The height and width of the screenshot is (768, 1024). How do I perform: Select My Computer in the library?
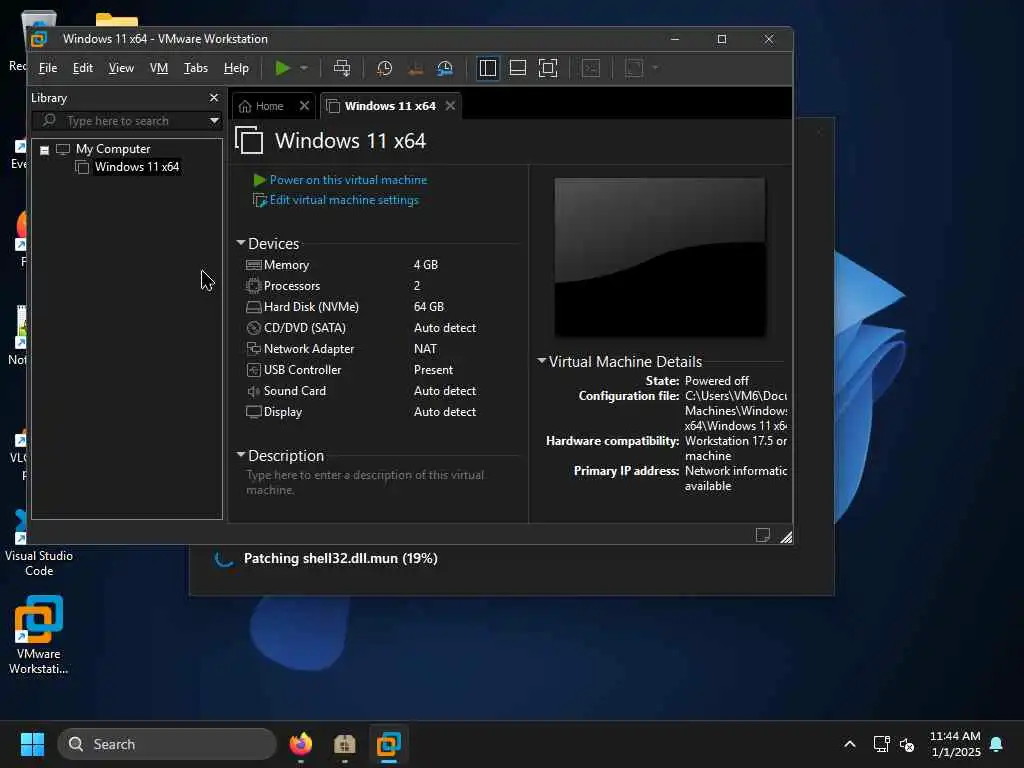(112, 149)
